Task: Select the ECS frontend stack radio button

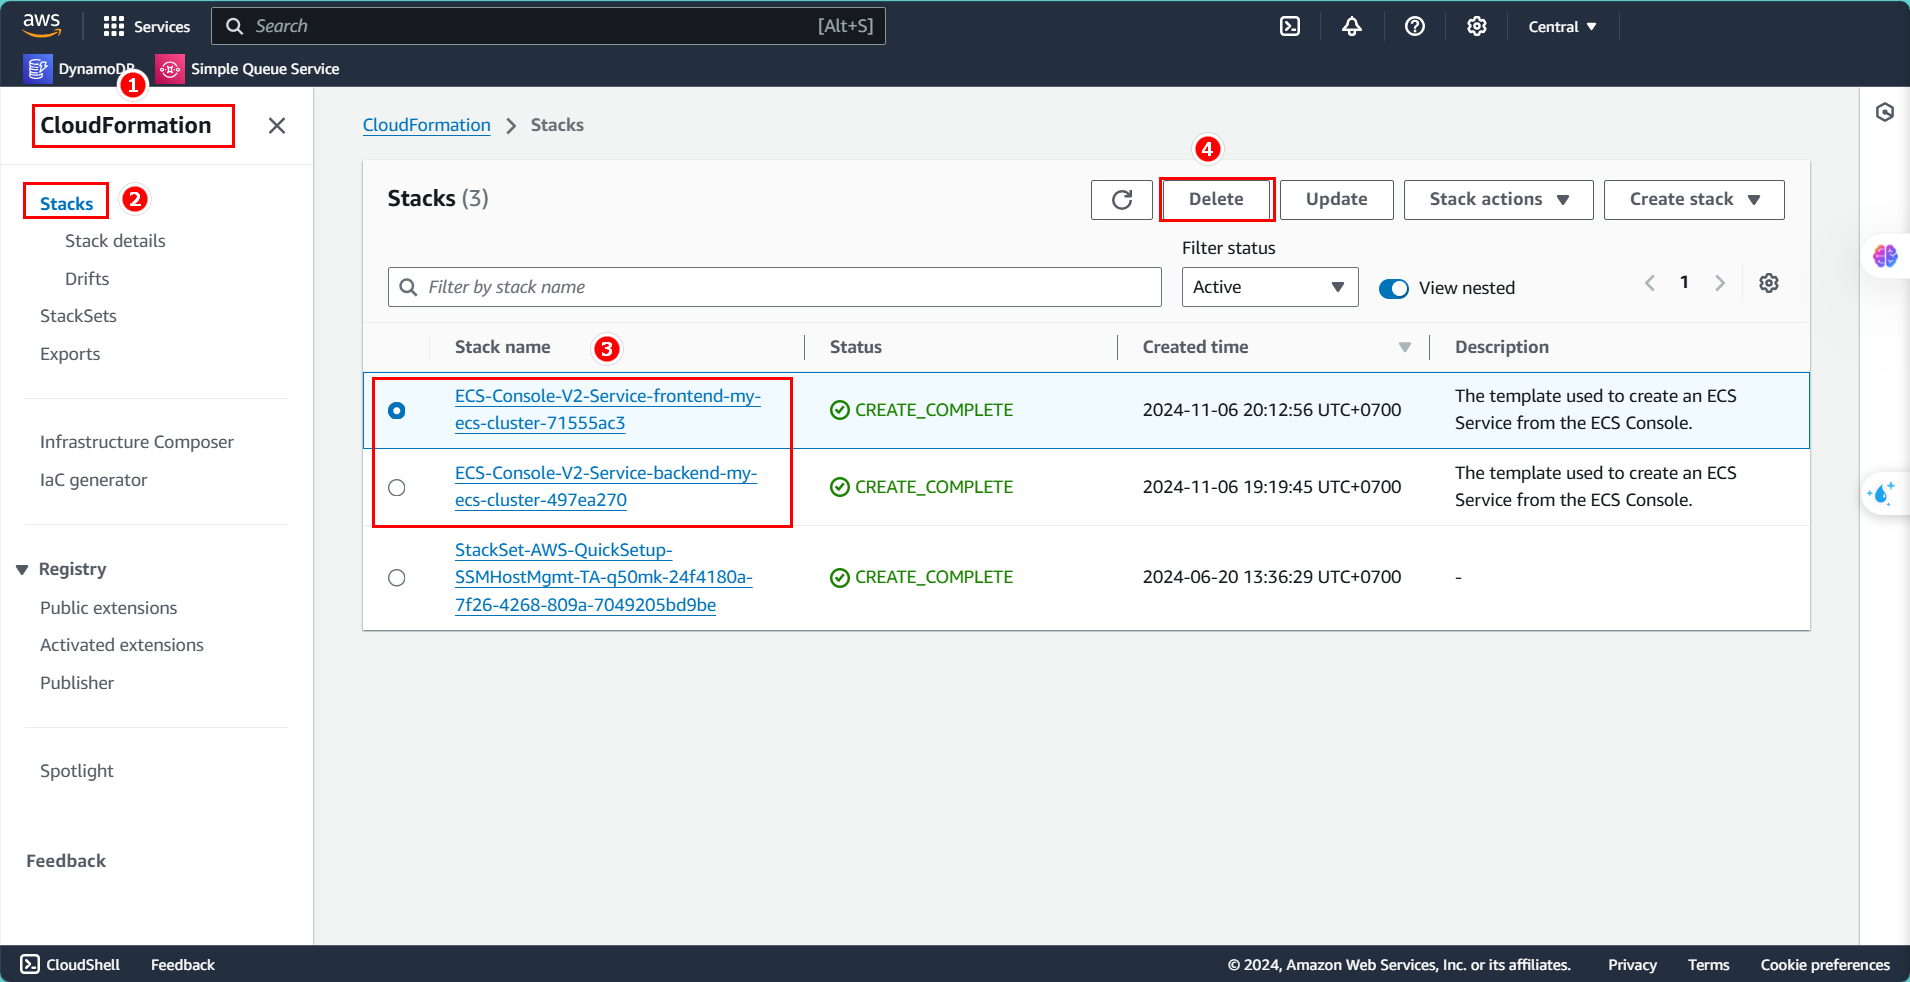Action: [397, 410]
